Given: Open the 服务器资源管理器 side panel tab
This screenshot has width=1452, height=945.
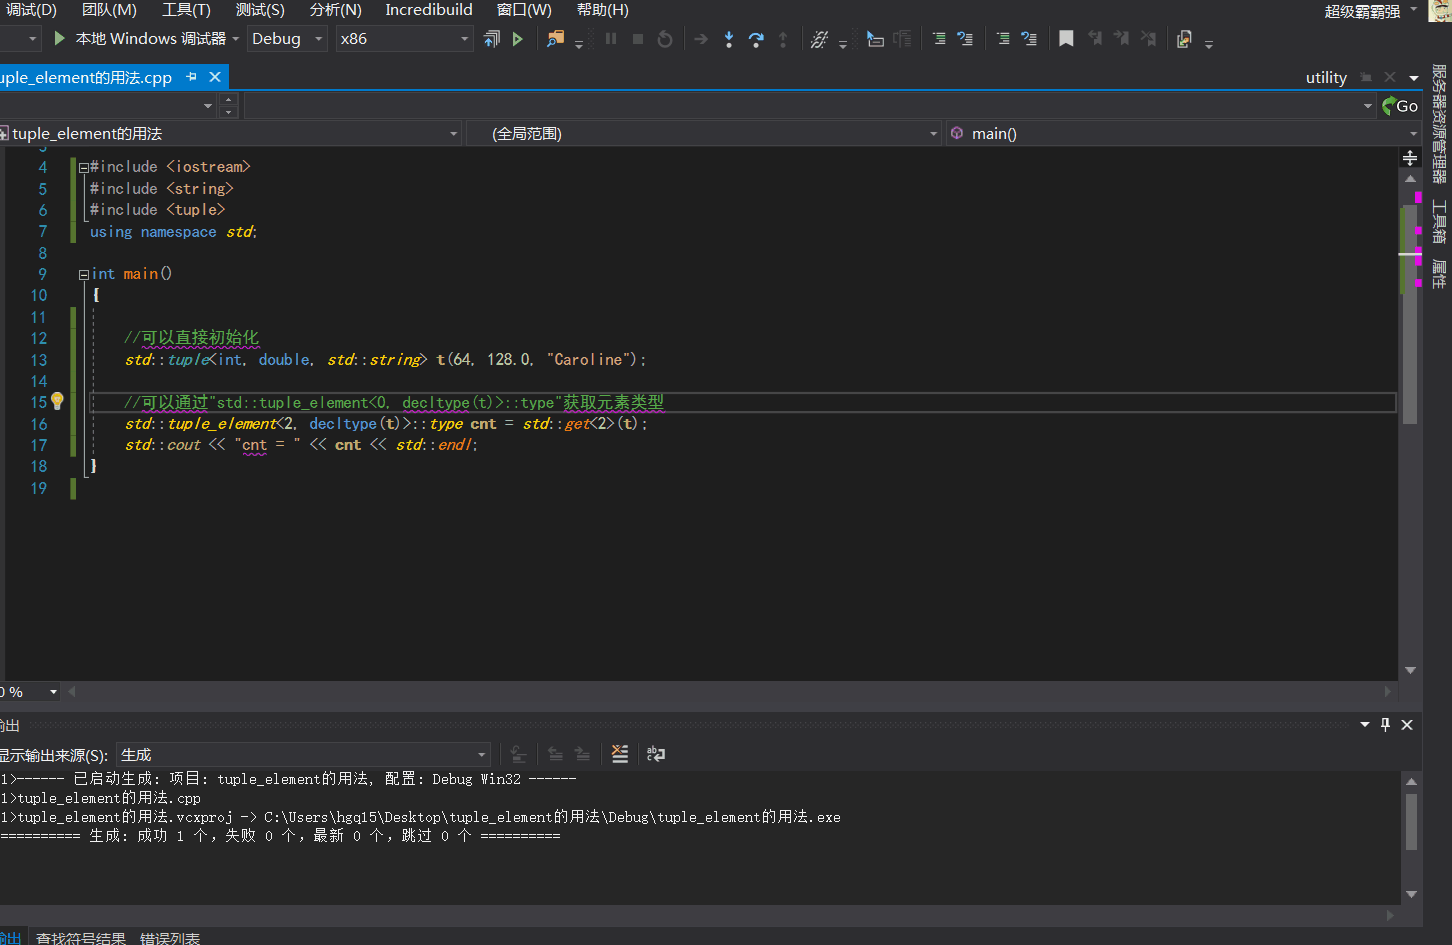Looking at the screenshot, I should (x=1439, y=124).
